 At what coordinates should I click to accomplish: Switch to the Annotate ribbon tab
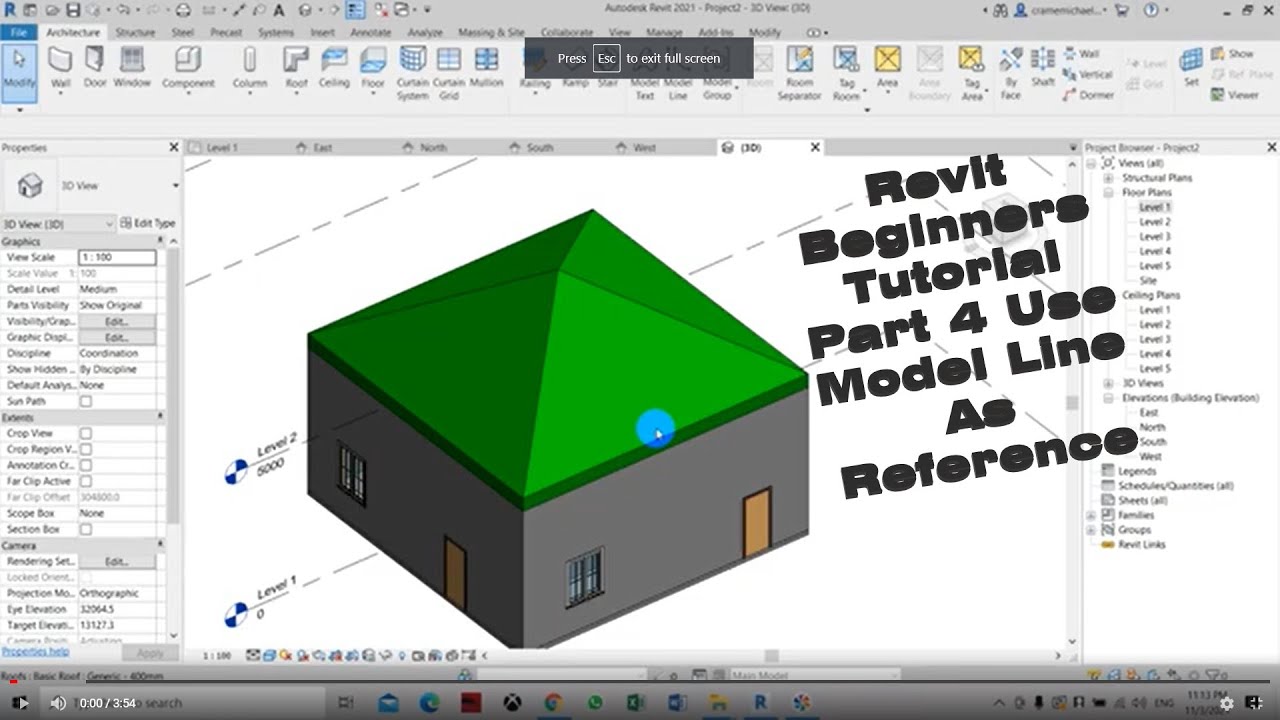pos(371,32)
